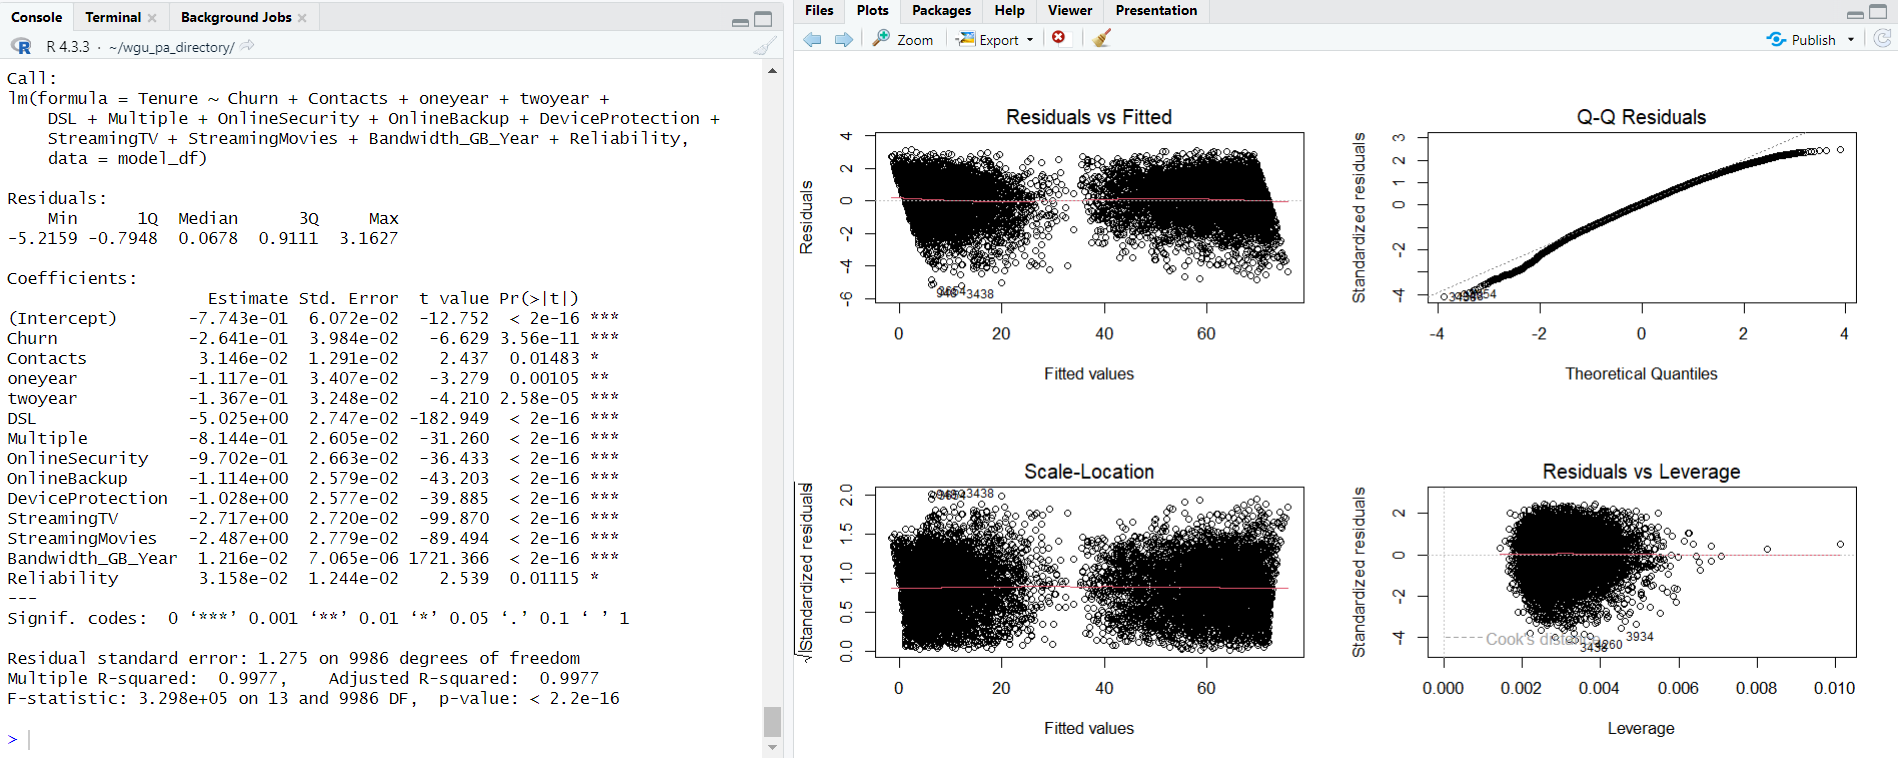The width and height of the screenshot is (1898, 758).
Task: Switch to the Terminal tab
Action: click(113, 17)
